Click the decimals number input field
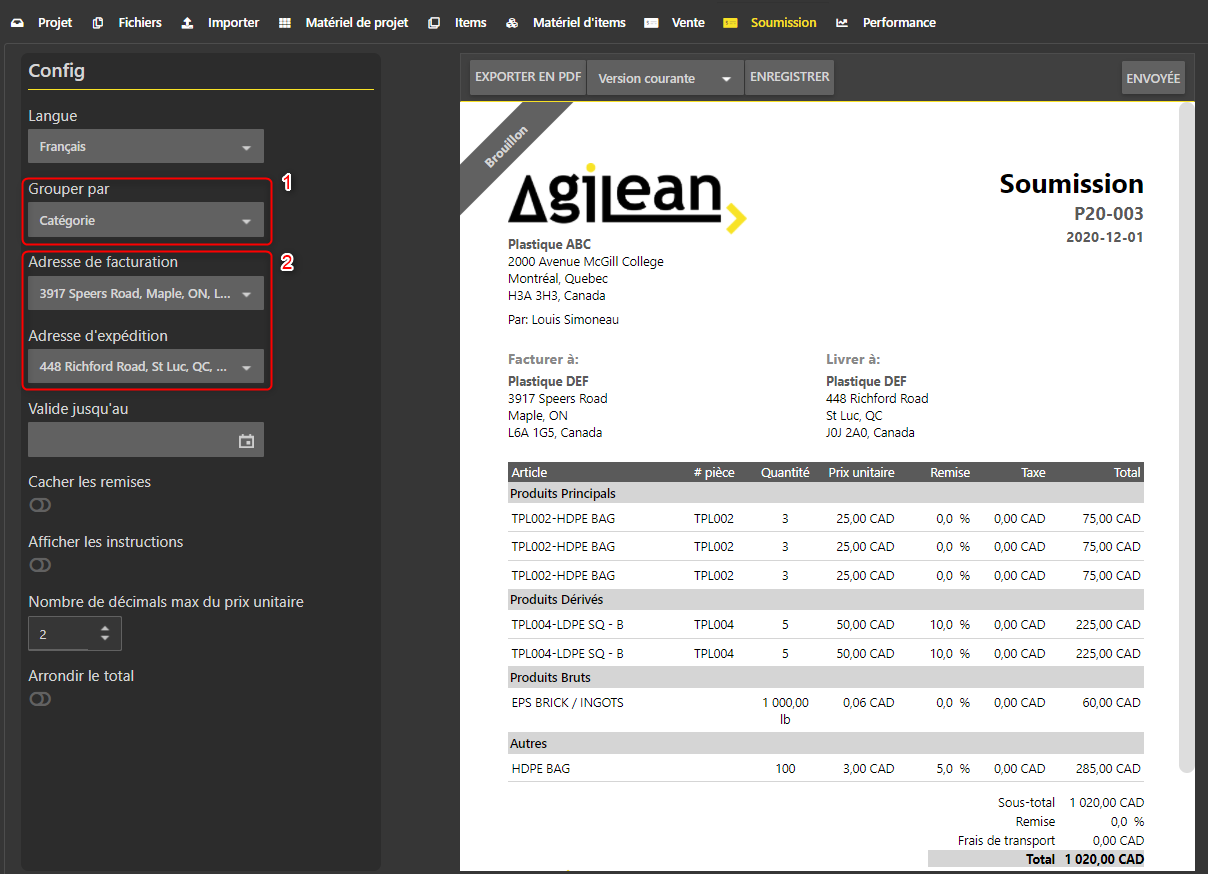 click(75, 634)
